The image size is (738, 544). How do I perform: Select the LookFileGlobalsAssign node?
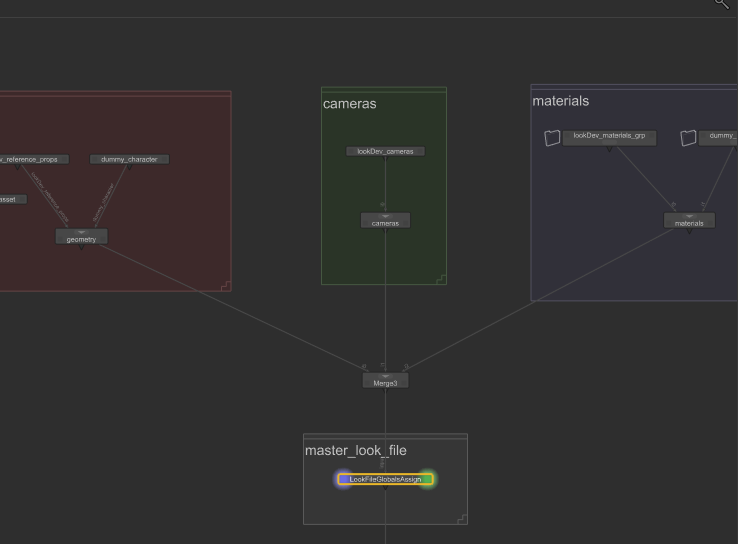pos(385,480)
